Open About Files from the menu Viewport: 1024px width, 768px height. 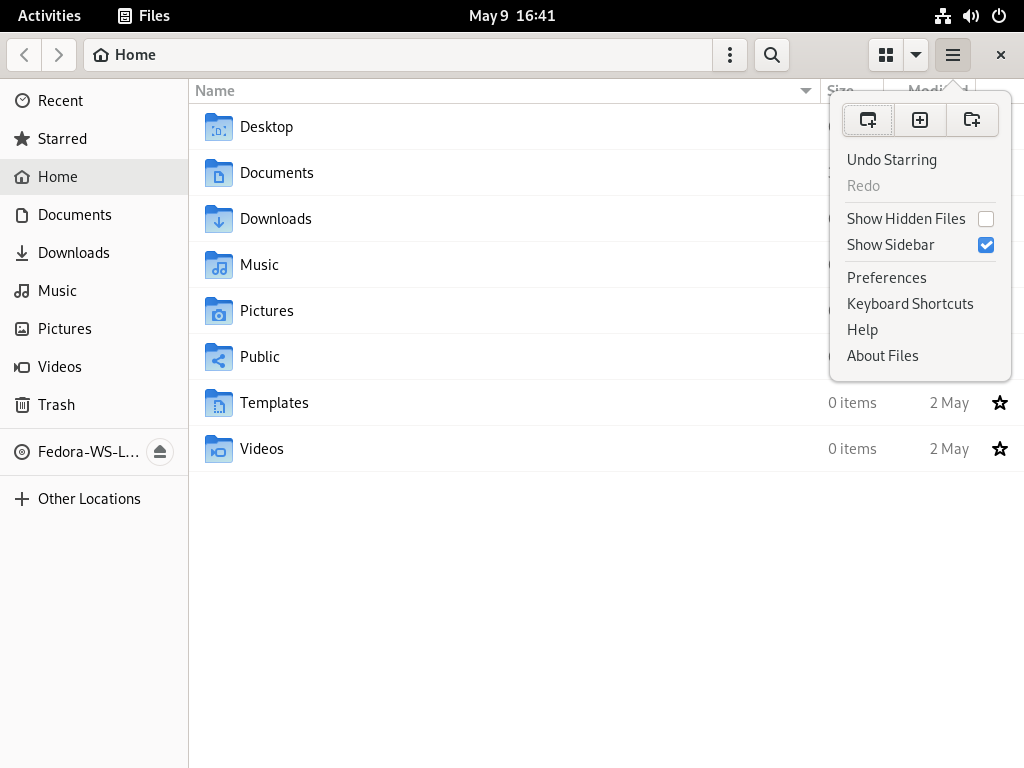pyautogui.click(x=883, y=356)
